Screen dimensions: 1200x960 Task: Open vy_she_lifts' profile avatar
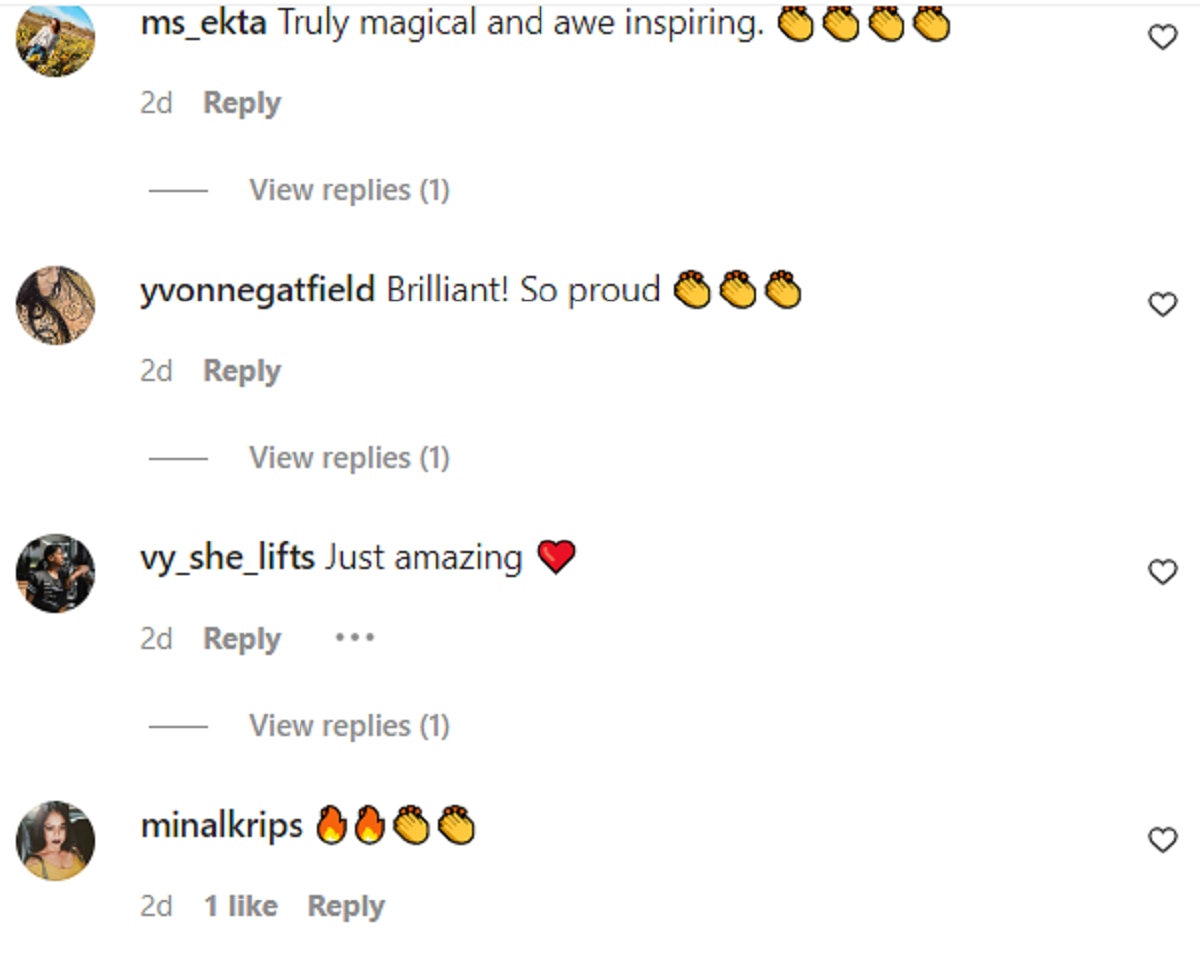click(x=56, y=573)
